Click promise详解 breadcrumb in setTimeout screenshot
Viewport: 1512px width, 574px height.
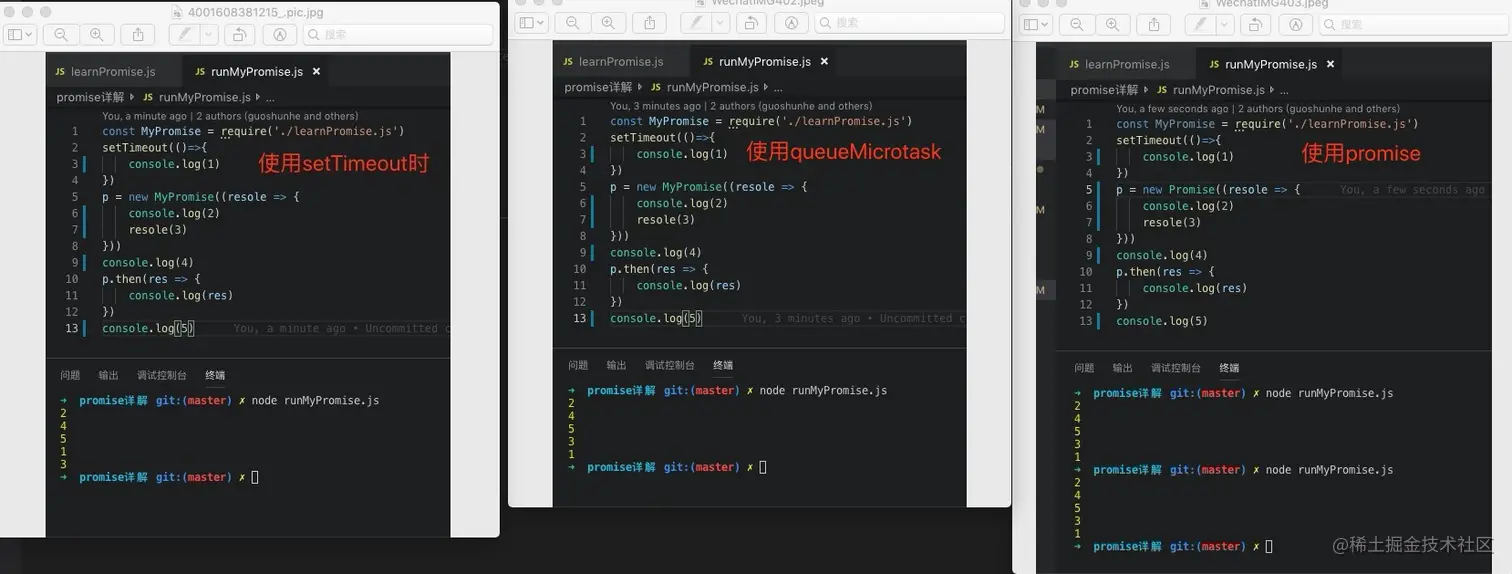(90, 97)
